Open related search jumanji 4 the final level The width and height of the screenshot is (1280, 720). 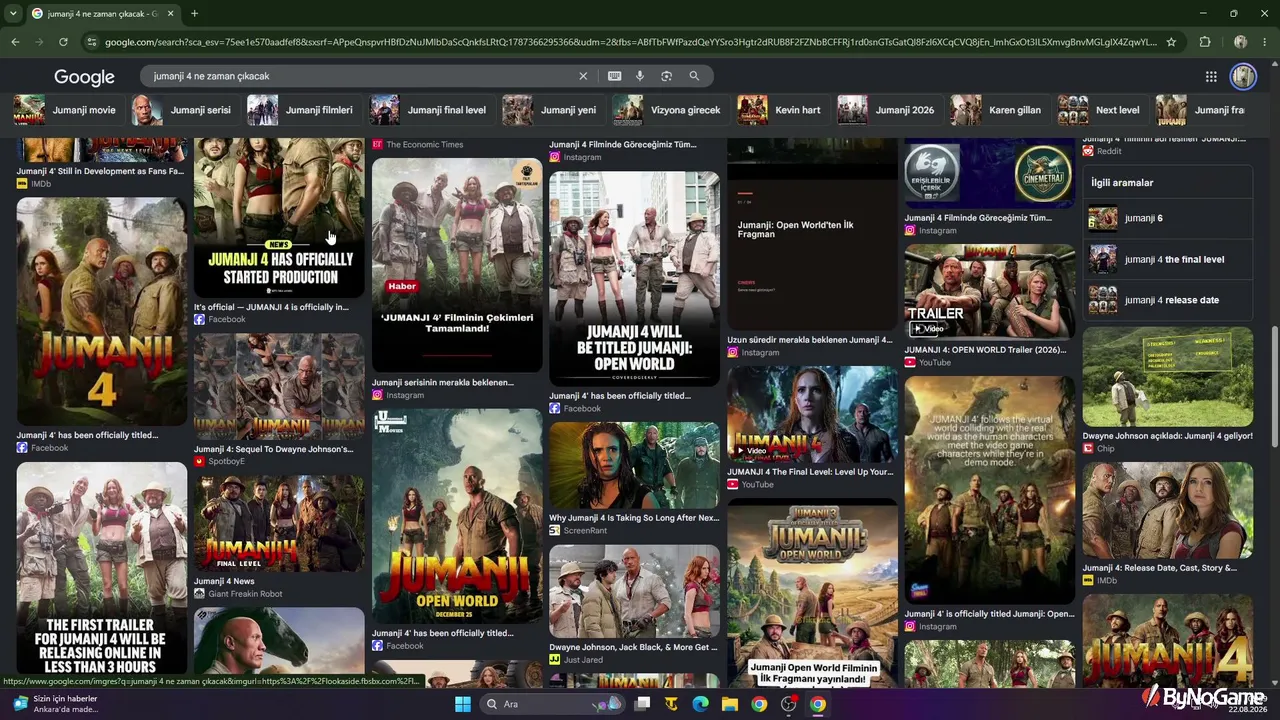coord(1167,259)
